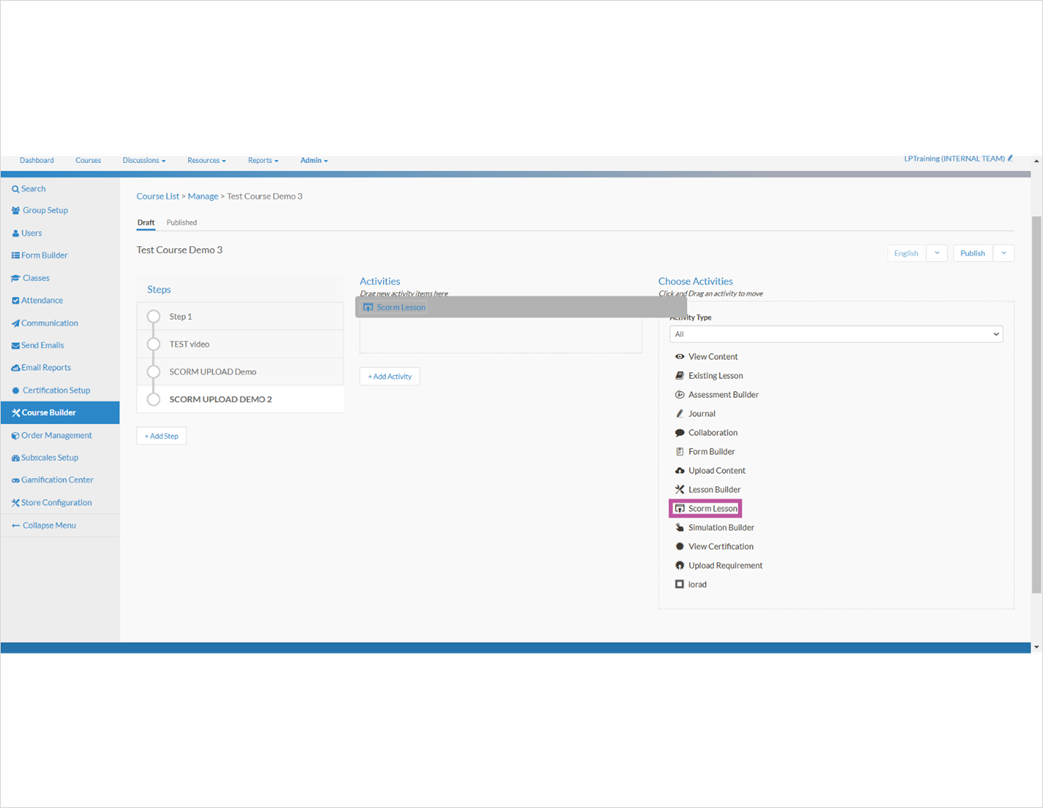Open the Publish options dropdown arrow
The height and width of the screenshot is (808, 1043).
point(1003,253)
